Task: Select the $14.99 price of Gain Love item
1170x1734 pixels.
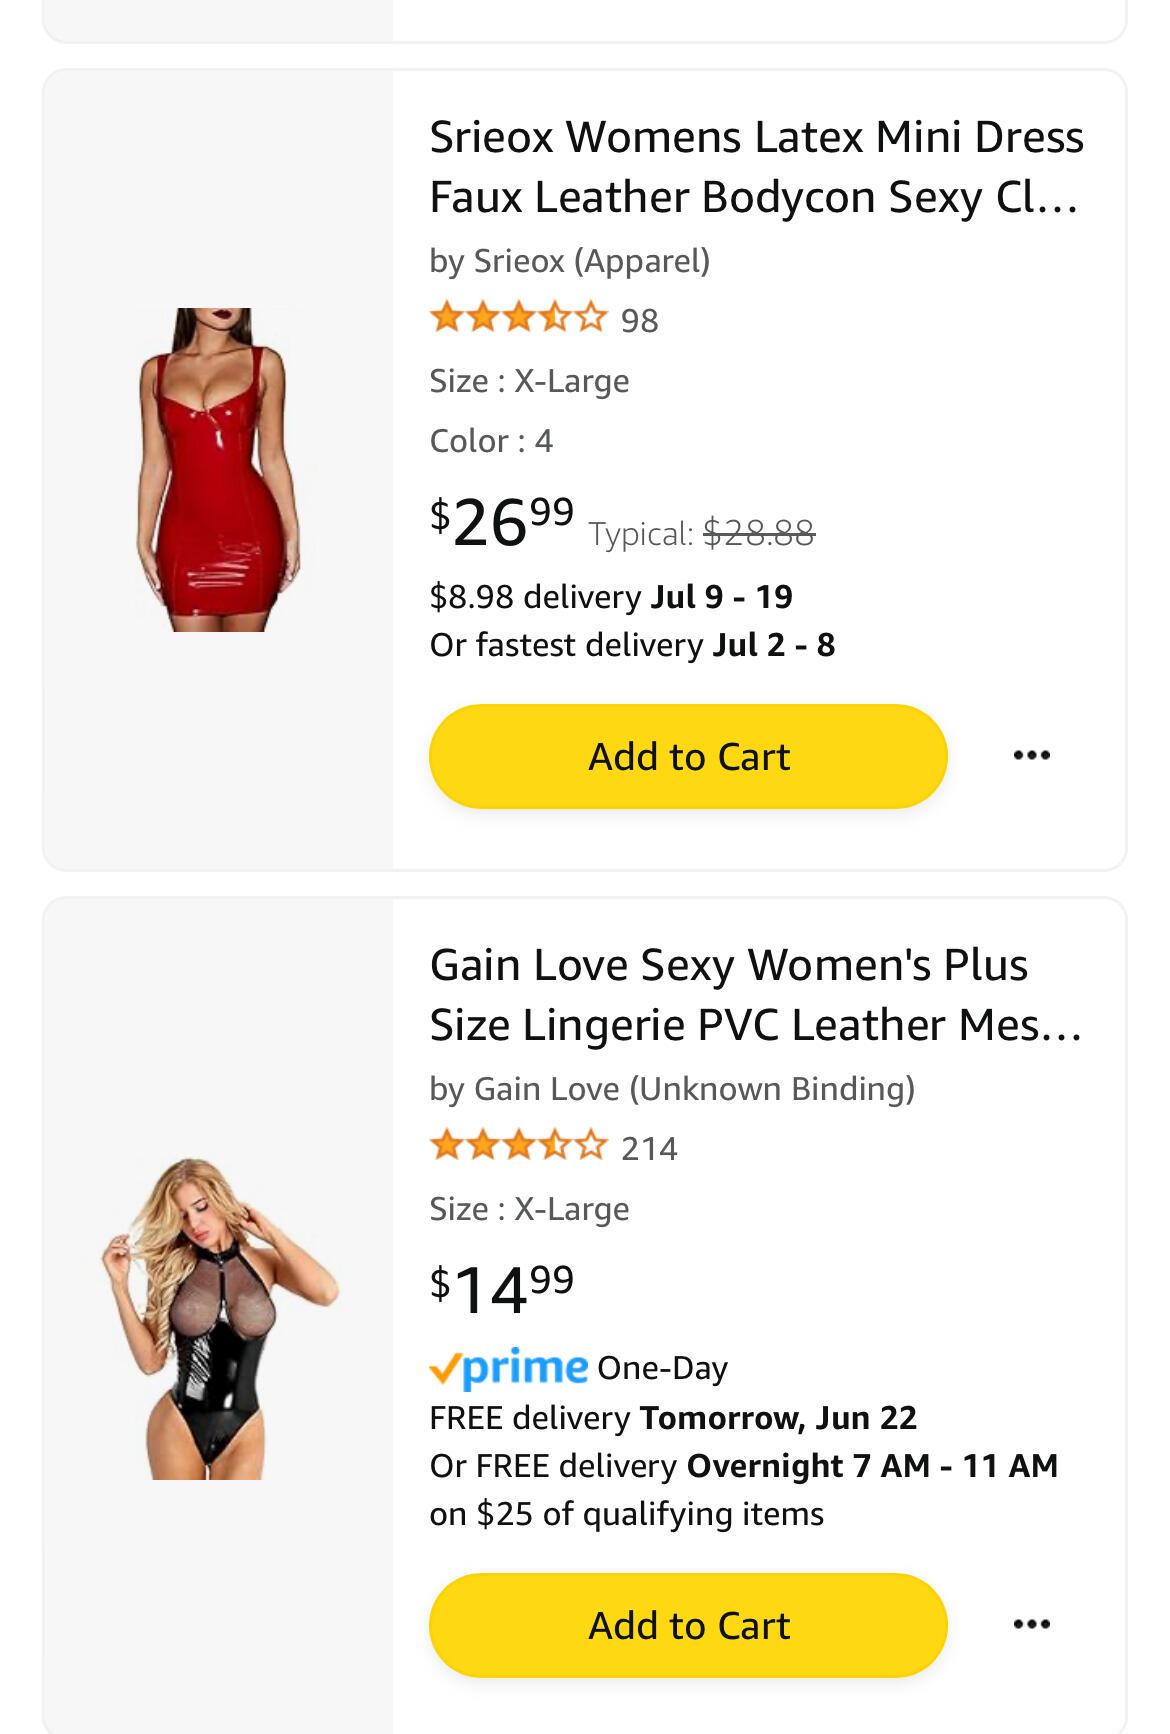Action: 502,1290
